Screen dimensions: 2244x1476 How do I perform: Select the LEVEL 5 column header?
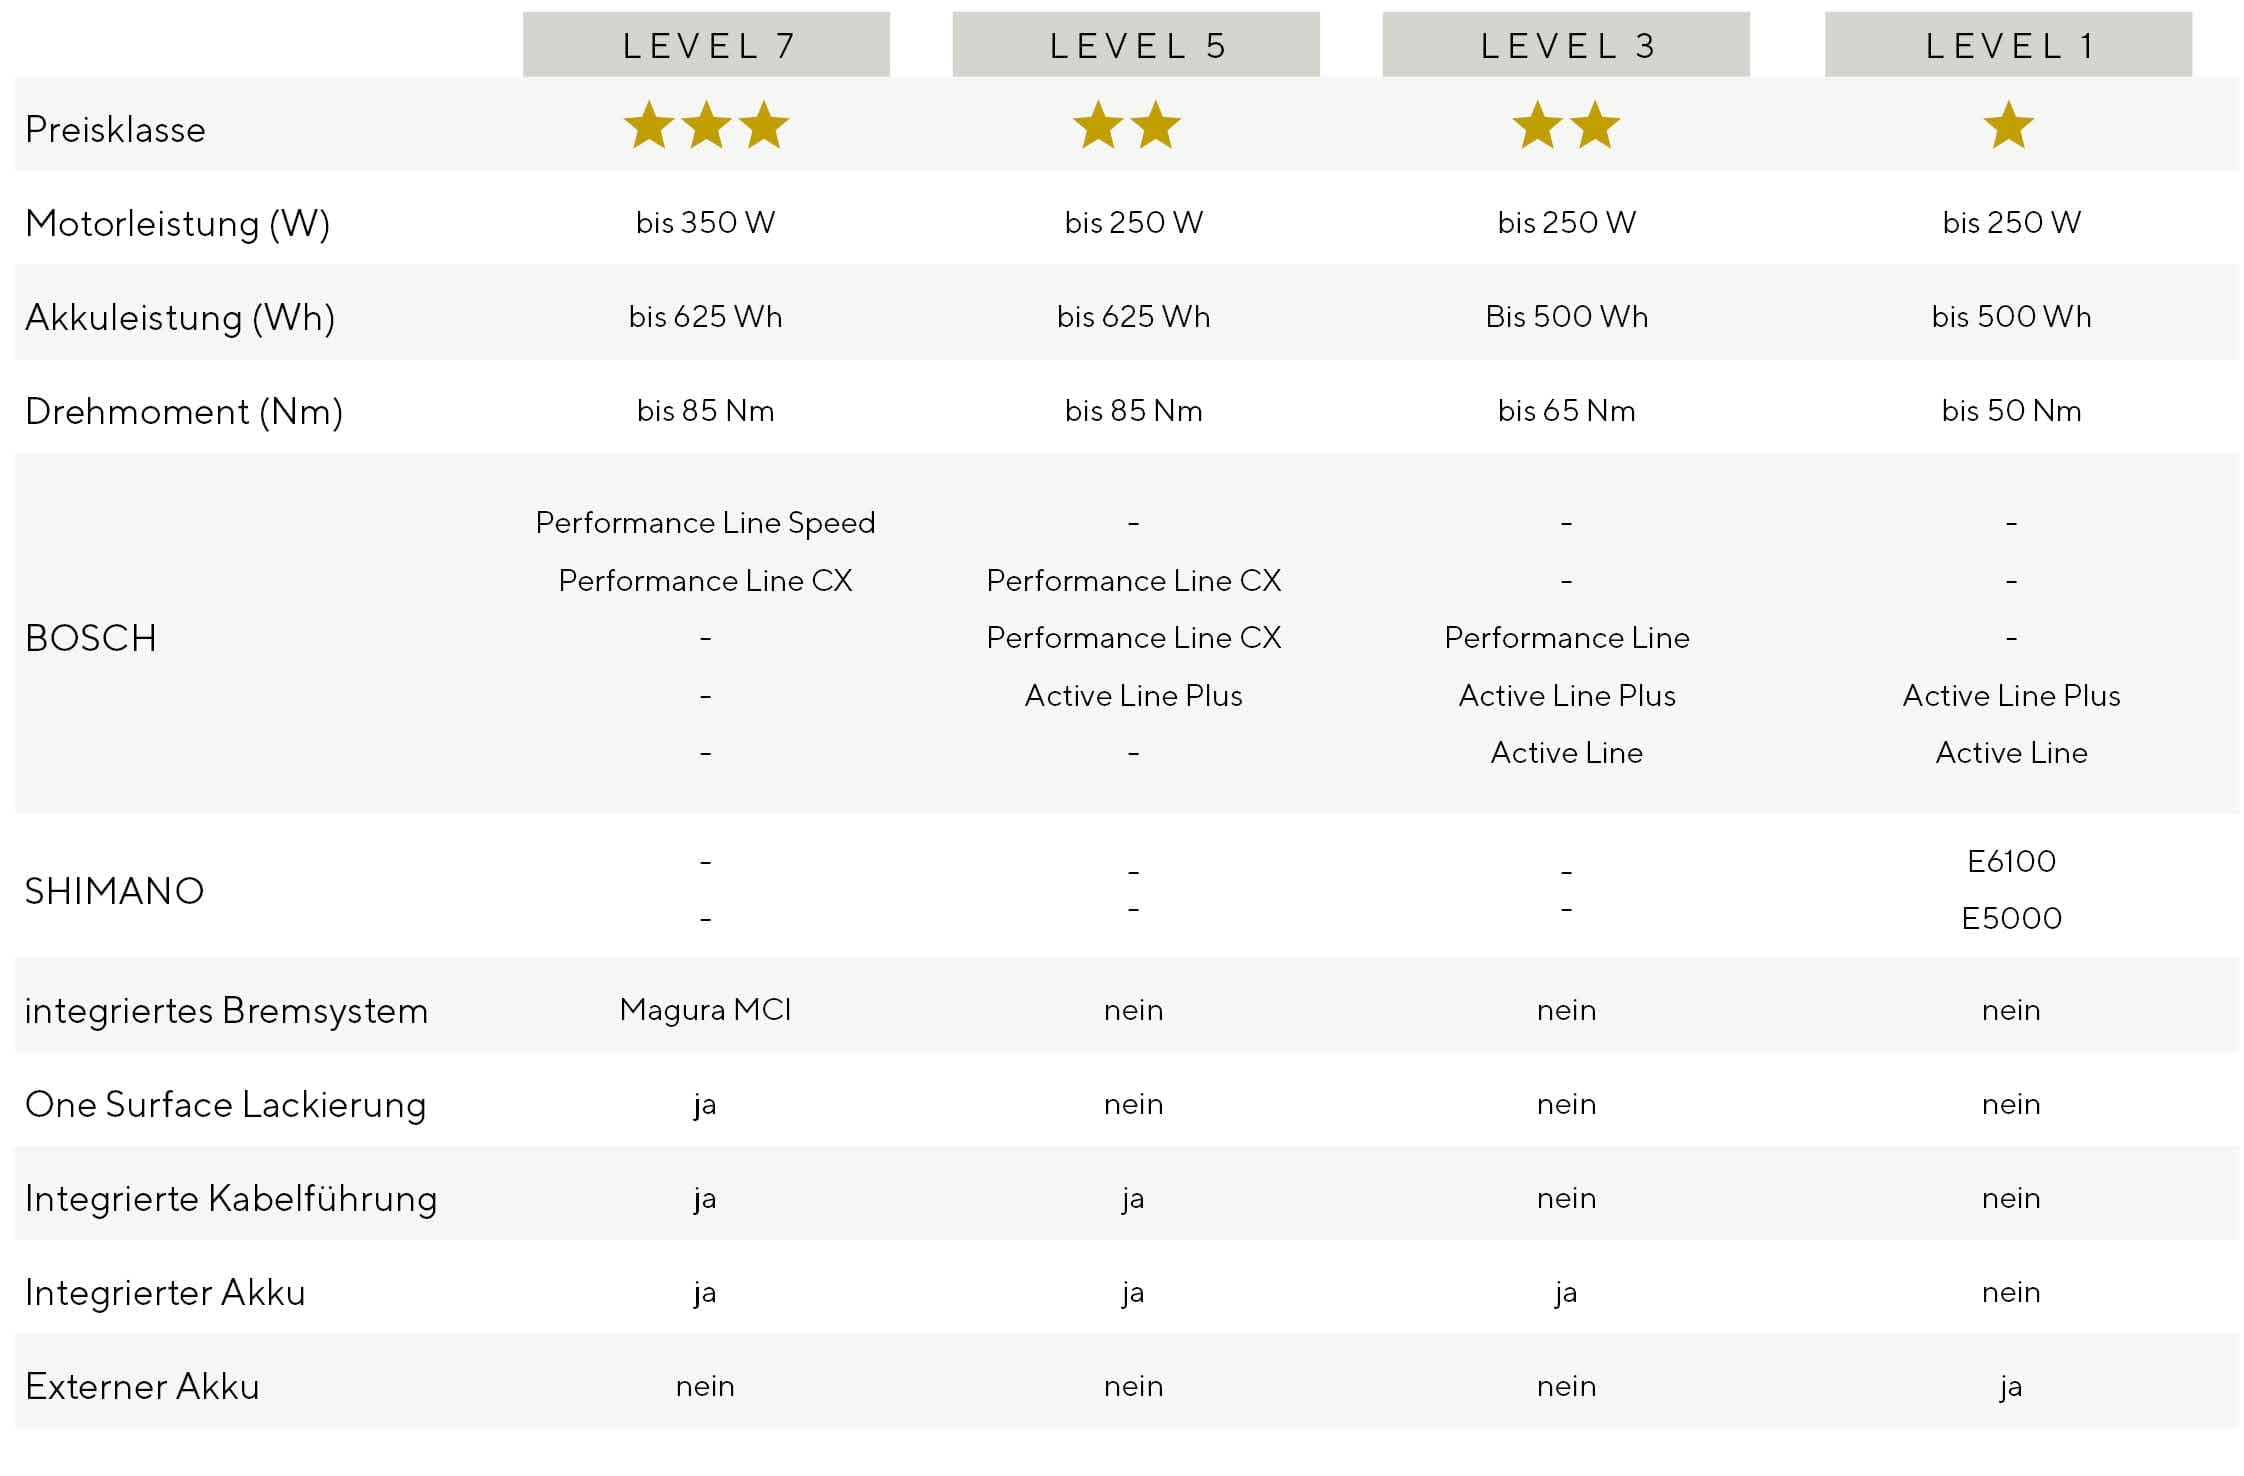click(1136, 45)
